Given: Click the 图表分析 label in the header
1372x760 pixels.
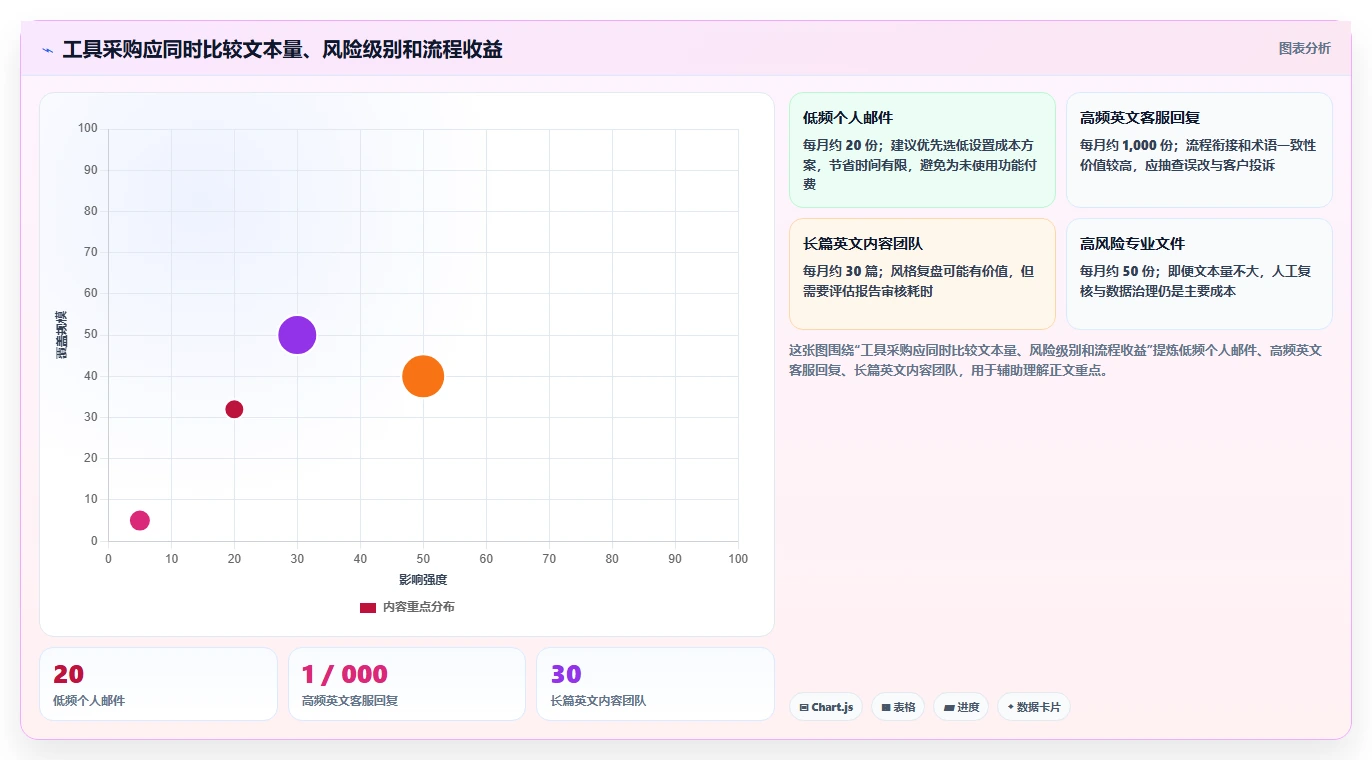Looking at the screenshot, I should click(1304, 48).
